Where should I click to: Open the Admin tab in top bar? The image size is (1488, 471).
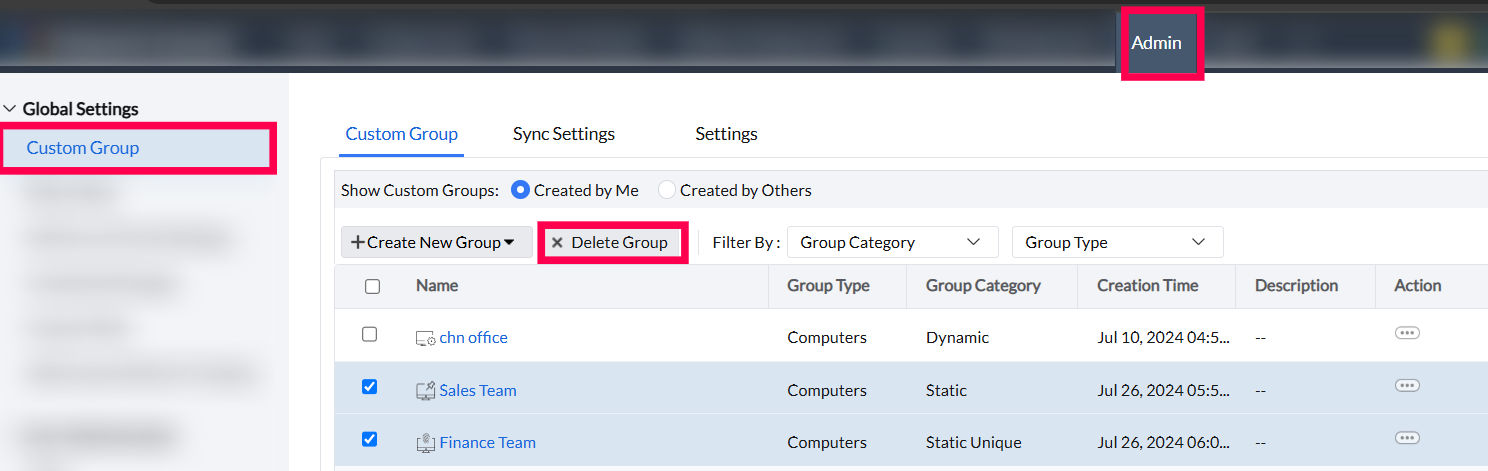click(x=1157, y=43)
